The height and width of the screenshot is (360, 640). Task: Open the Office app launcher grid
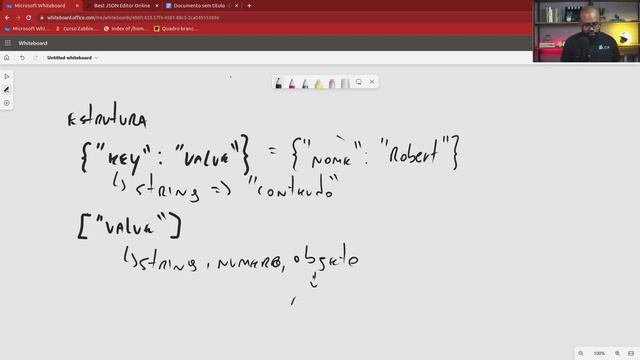[x=8, y=43]
